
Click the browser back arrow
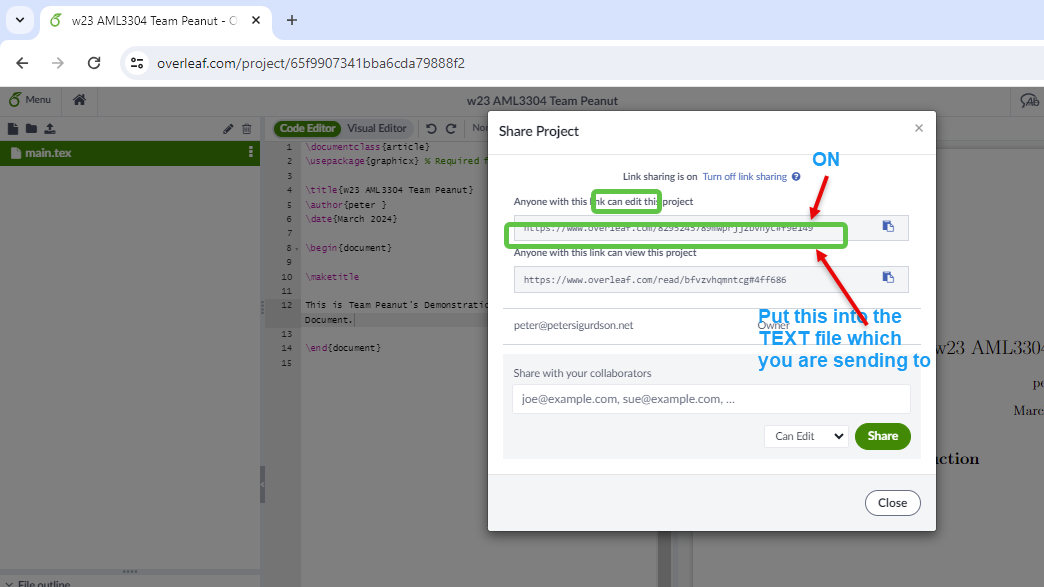click(x=22, y=63)
